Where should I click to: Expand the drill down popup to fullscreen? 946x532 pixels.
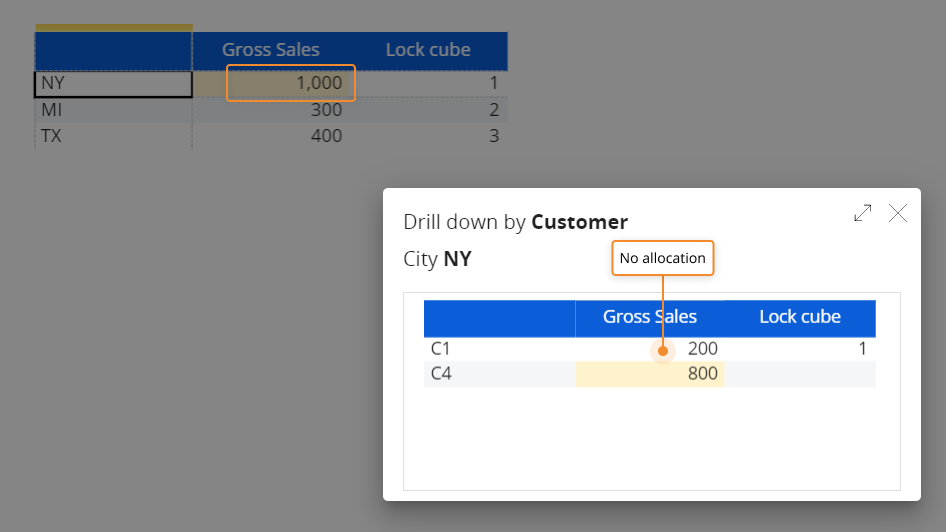click(x=862, y=213)
